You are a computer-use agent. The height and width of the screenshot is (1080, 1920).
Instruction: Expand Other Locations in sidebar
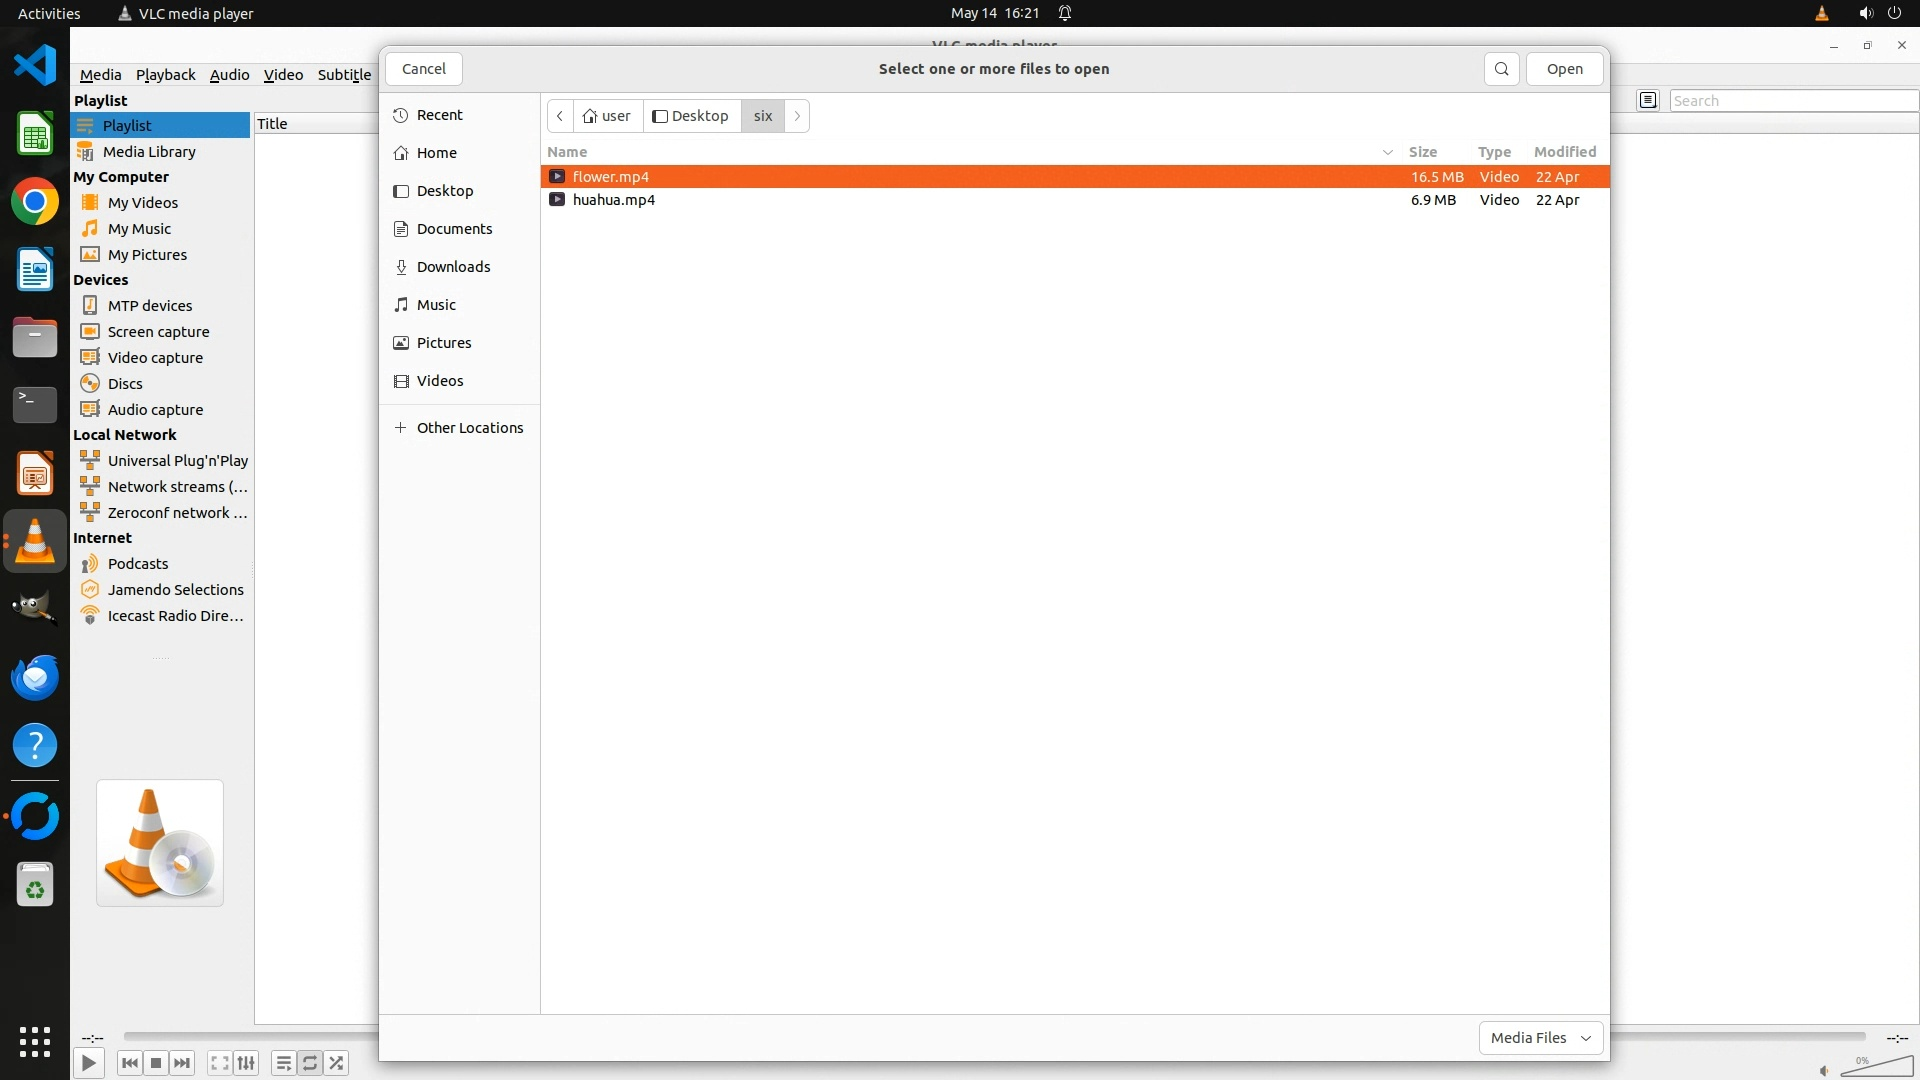pos(469,428)
